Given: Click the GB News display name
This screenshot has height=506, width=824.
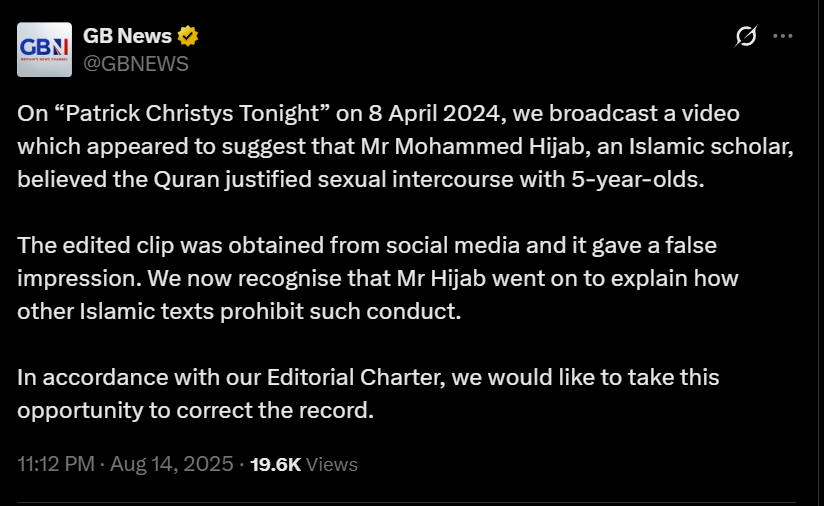Looking at the screenshot, I should tap(127, 37).
